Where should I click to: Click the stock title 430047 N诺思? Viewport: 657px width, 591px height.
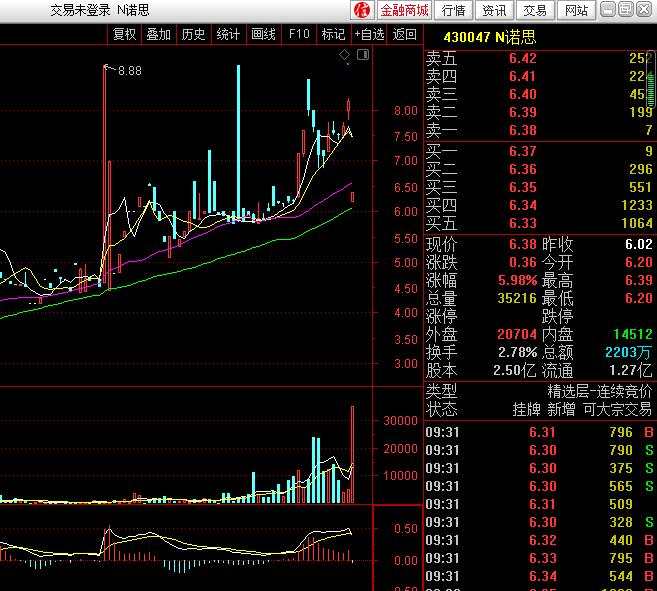(489, 37)
